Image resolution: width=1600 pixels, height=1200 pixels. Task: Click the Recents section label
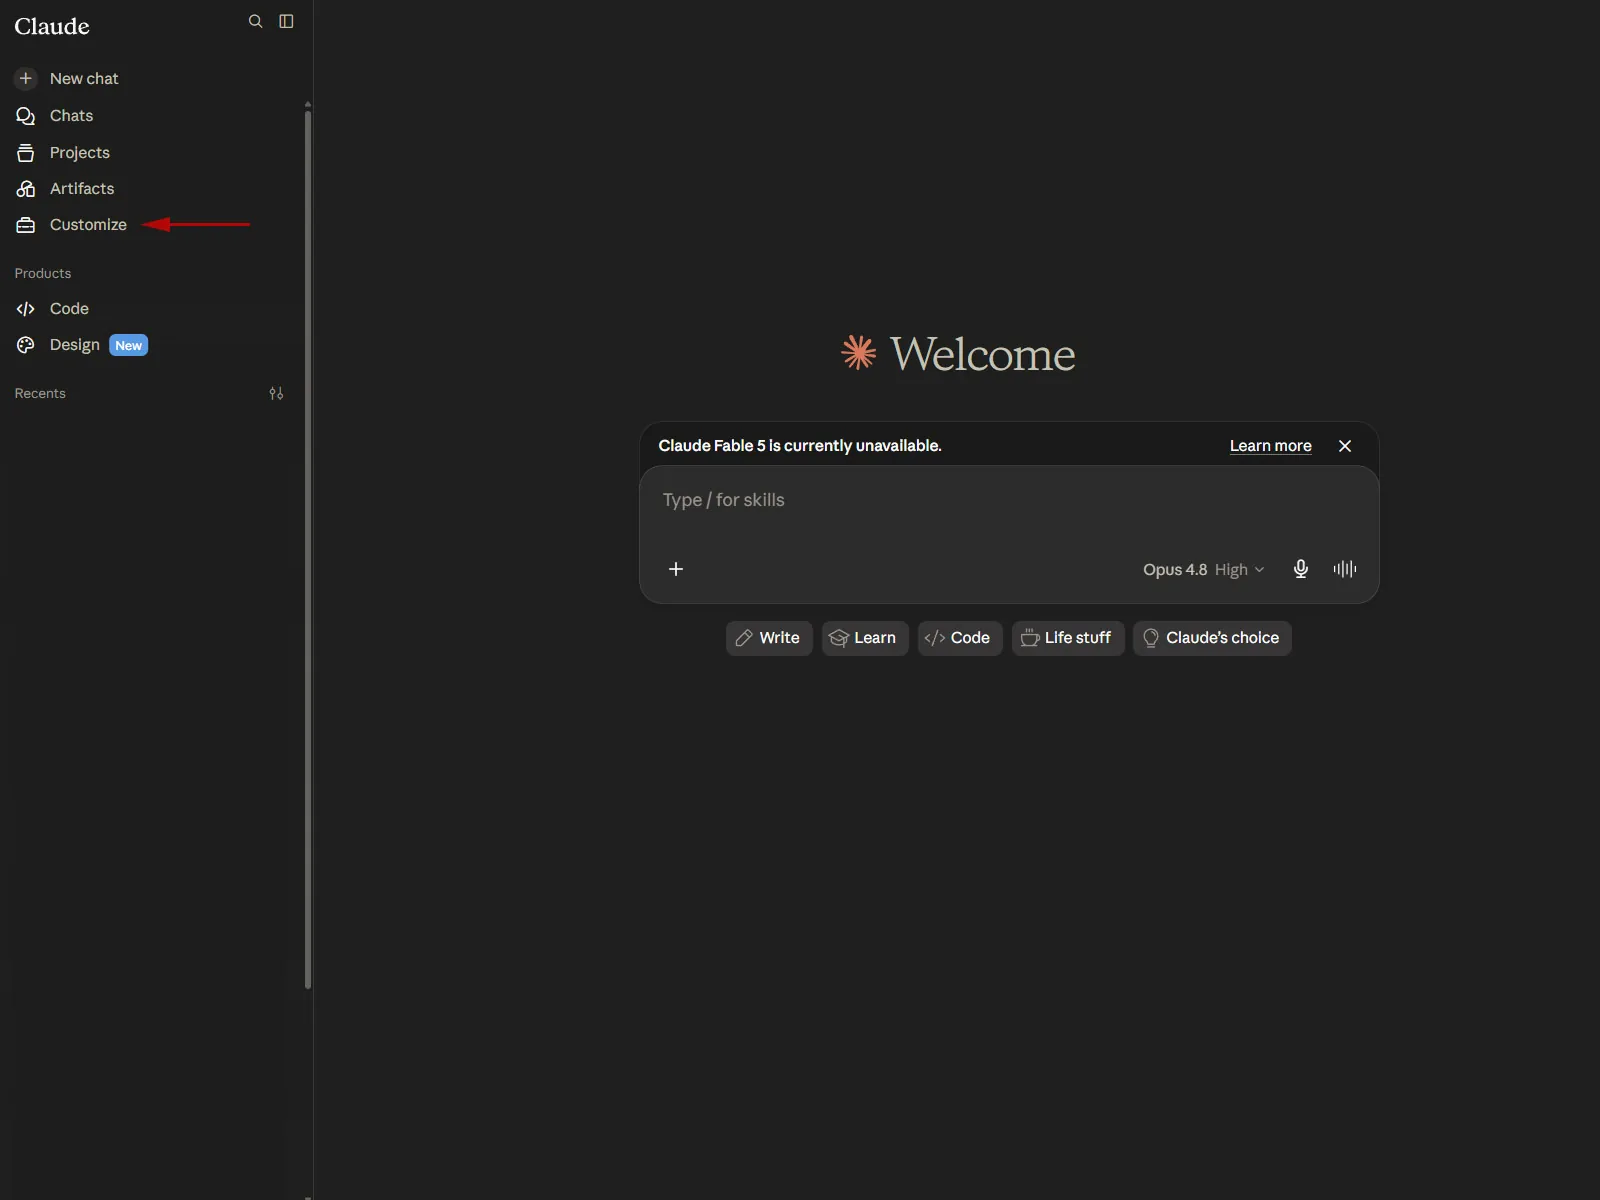pyautogui.click(x=40, y=394)
